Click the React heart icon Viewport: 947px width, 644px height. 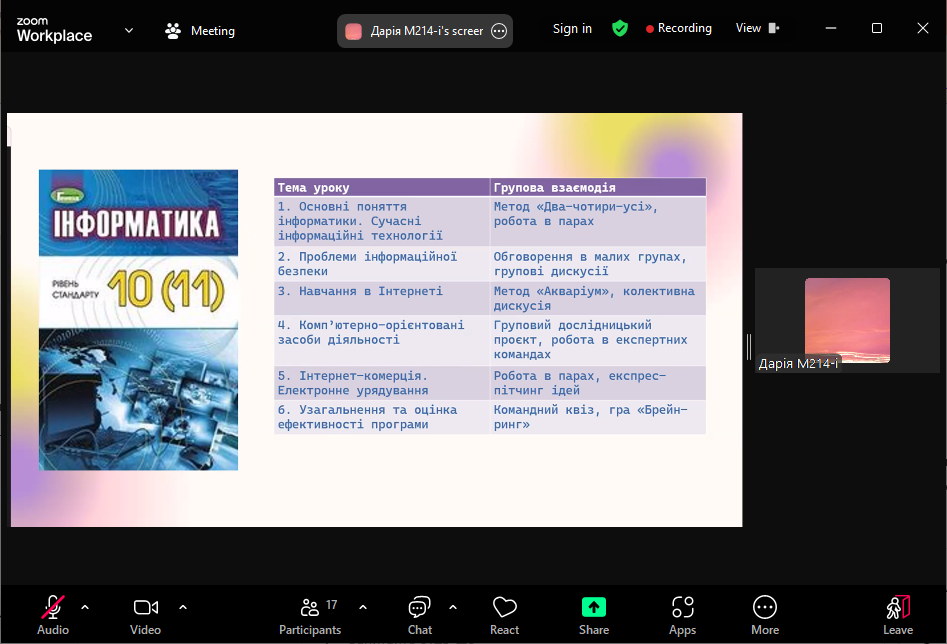tap(504, 614)
